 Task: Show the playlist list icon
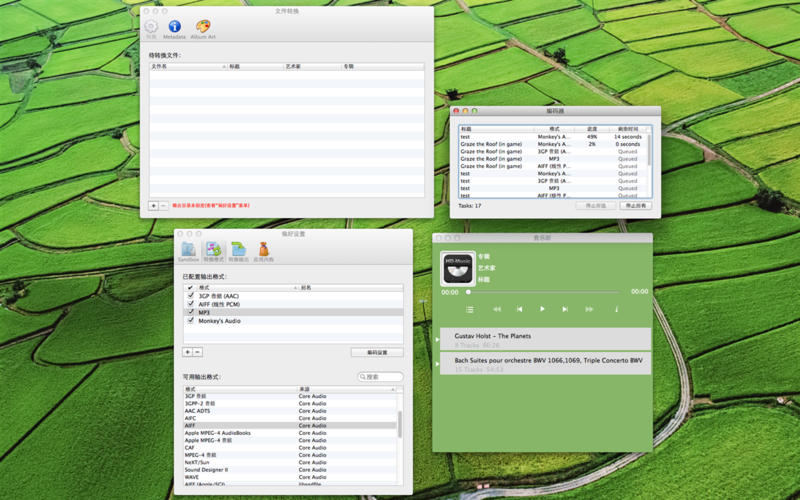tap(470, 310)
